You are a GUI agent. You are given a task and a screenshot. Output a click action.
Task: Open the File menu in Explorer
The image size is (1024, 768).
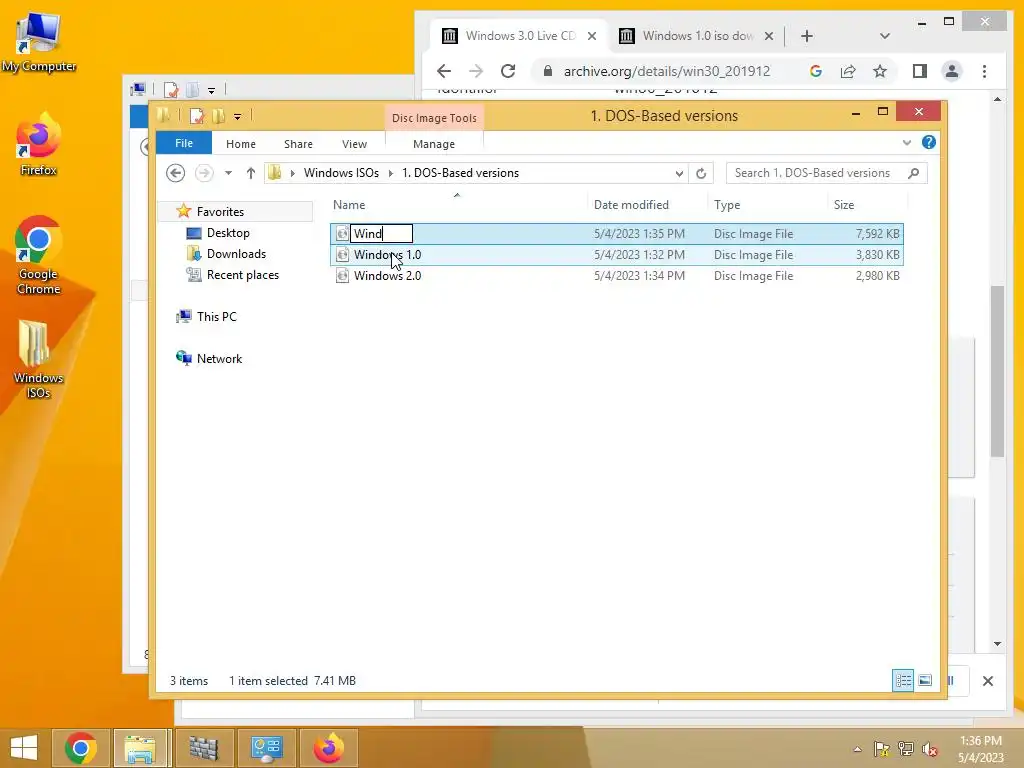tap(184, 143)
